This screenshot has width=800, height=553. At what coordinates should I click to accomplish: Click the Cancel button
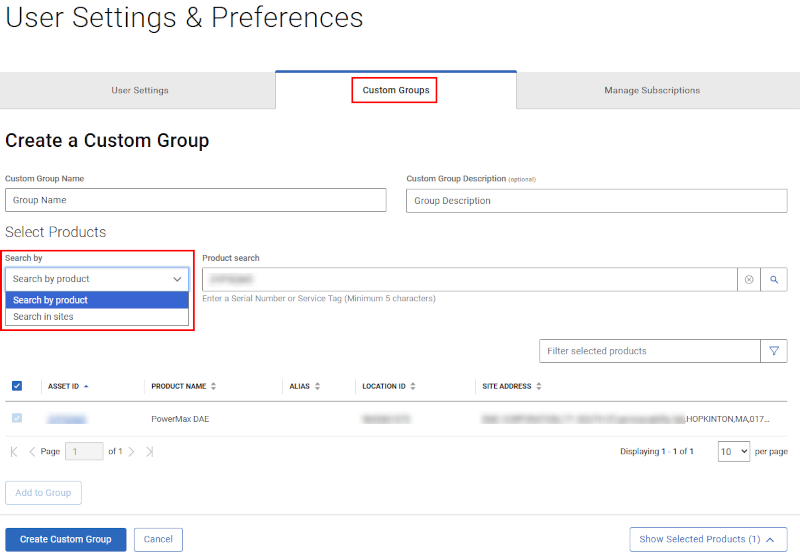click(158, 539)
